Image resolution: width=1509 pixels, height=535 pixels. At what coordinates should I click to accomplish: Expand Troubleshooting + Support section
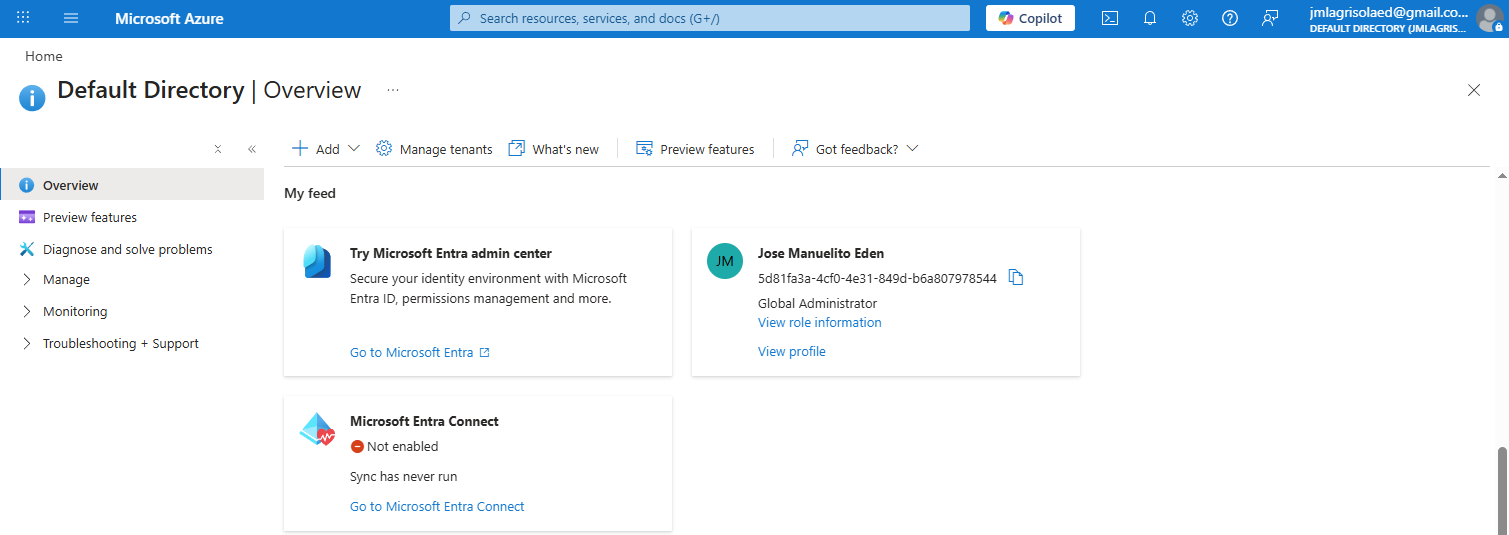tap(120, 344)
